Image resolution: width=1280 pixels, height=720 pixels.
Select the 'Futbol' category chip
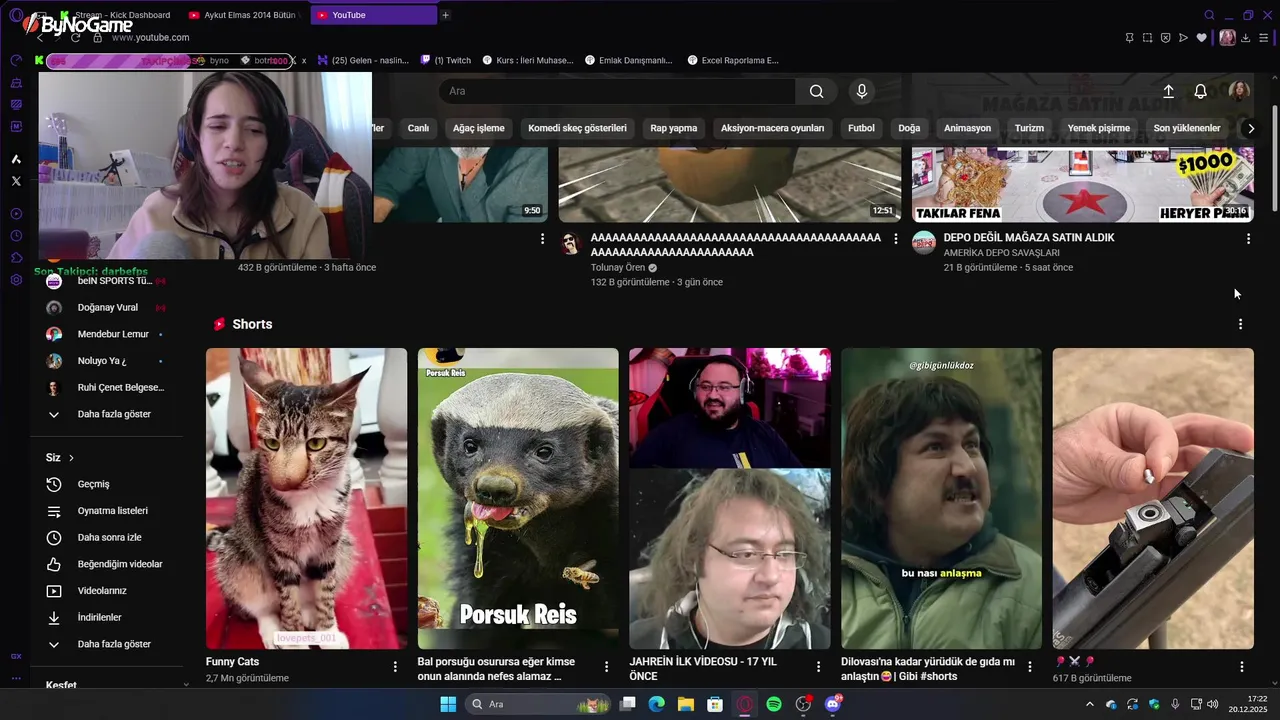click(x=861, y=128)
